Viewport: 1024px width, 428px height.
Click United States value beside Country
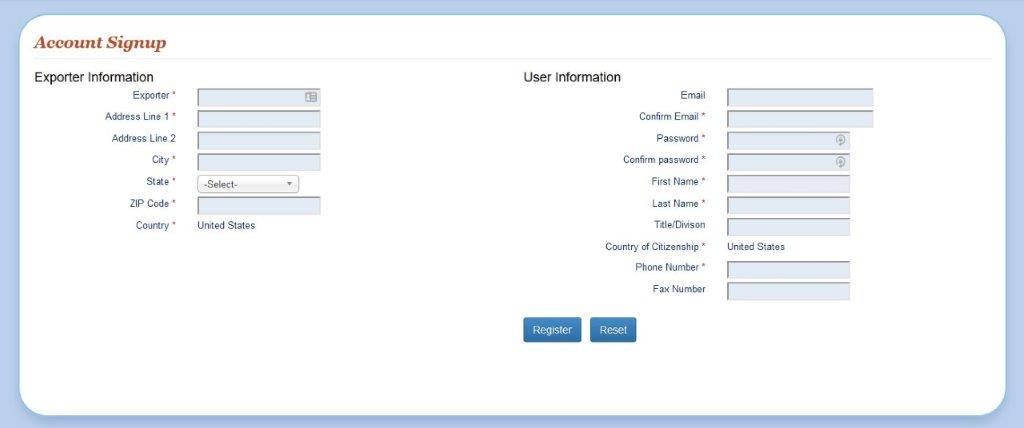pos(226,225)
